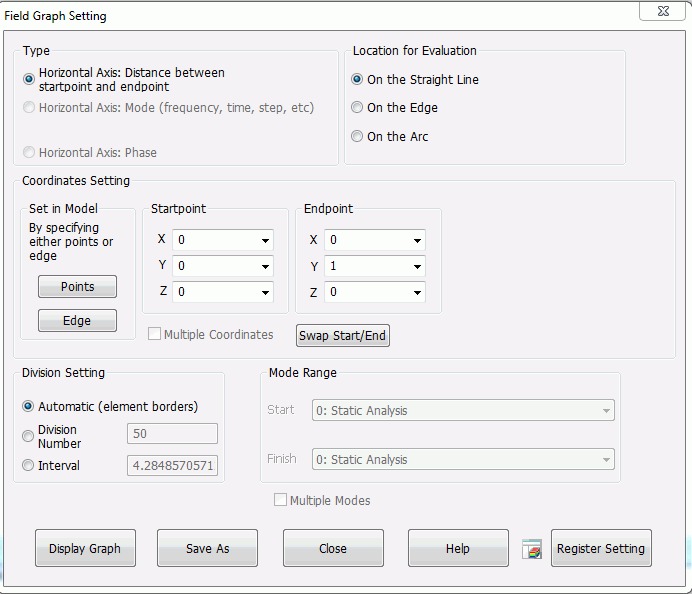
Task: Expand Endpoint X coordinate dropdown
Action: click(417, 240)
